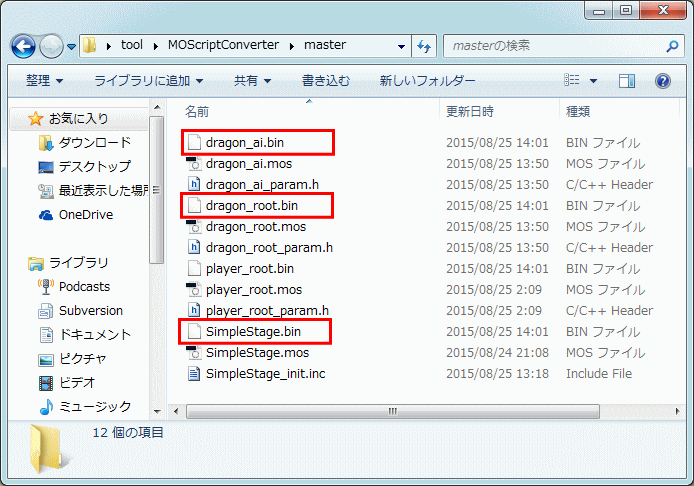Screen dimensions: 694x486
Task: Sort by the 種類 column header
Action: [578, 112]
